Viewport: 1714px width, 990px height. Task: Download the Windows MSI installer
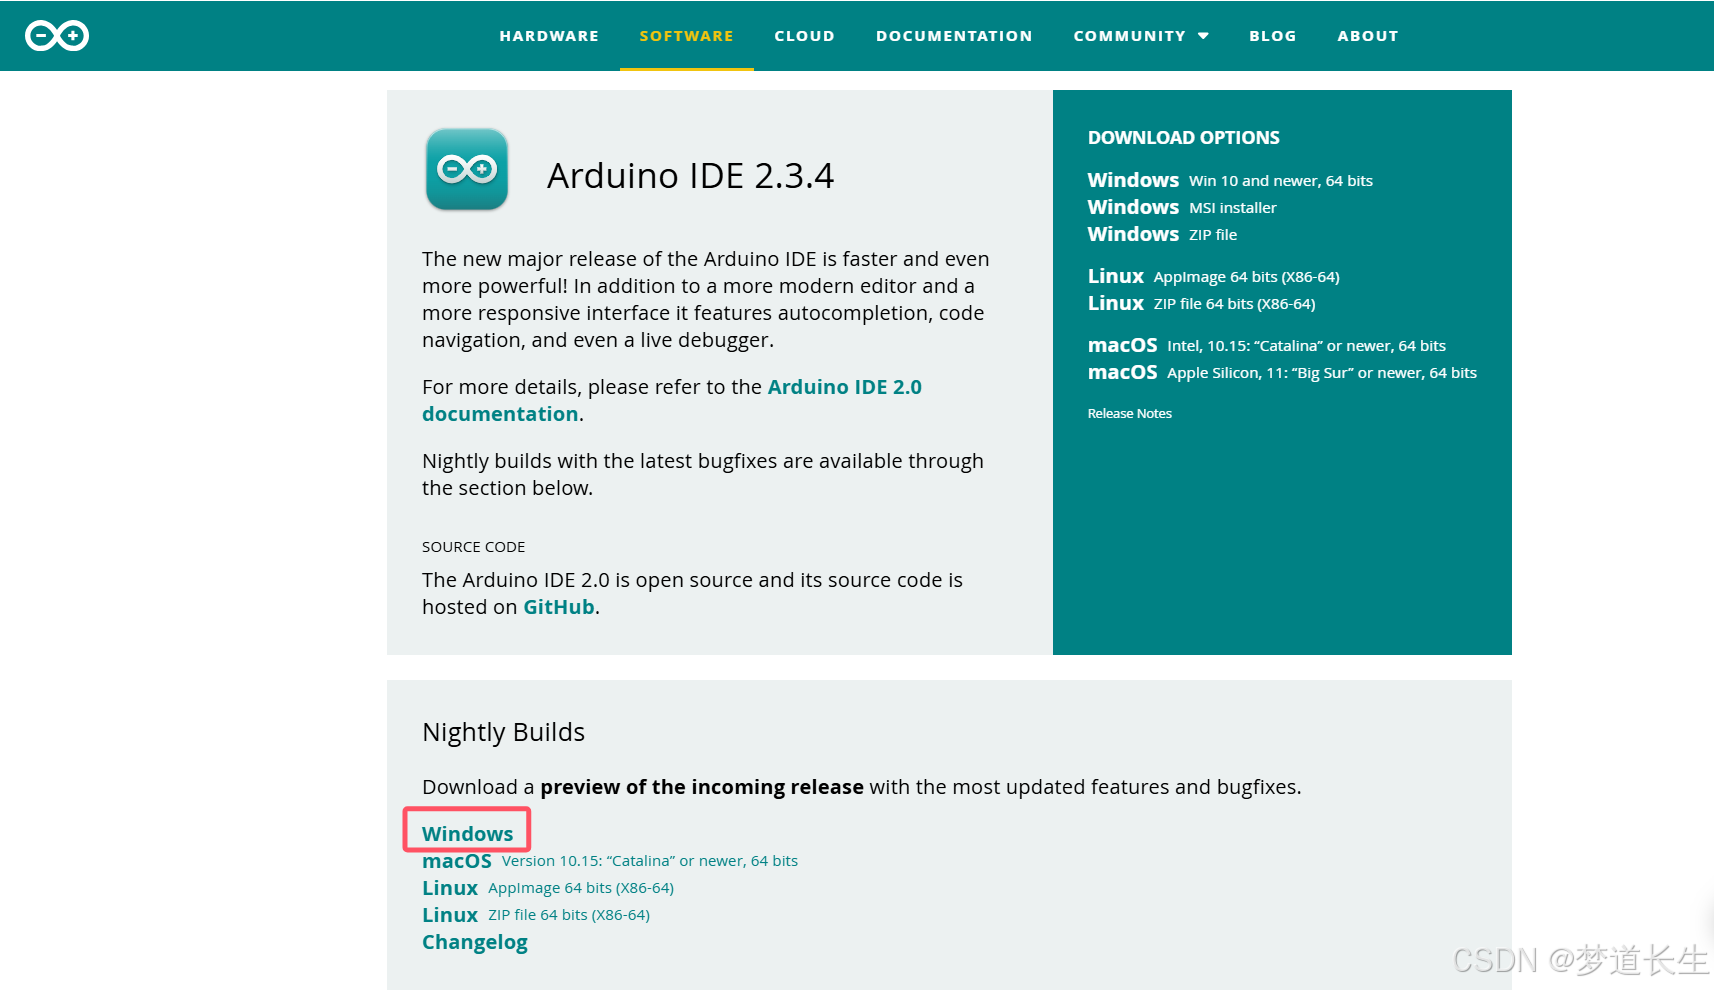pyautogui.click(x=1182, y=207)
